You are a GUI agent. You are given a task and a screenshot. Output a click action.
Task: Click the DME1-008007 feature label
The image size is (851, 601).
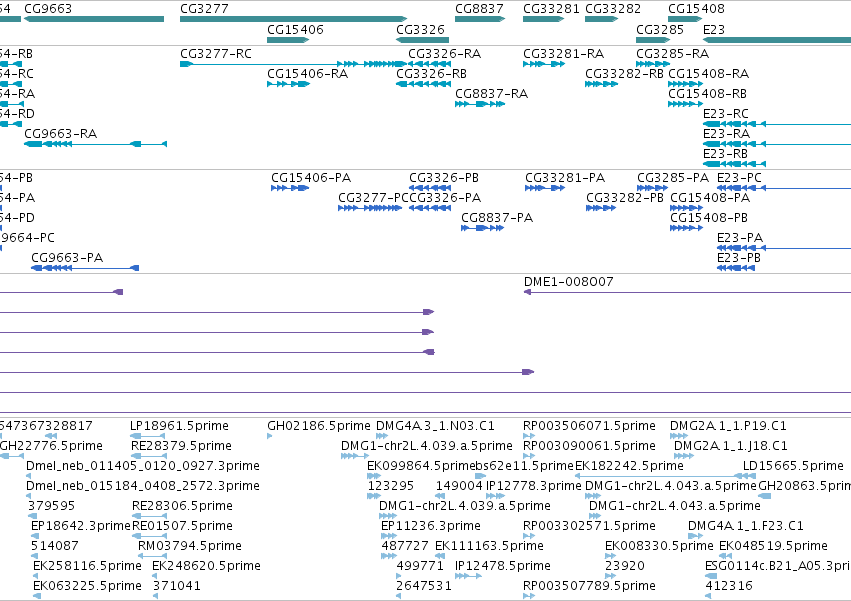568,282
